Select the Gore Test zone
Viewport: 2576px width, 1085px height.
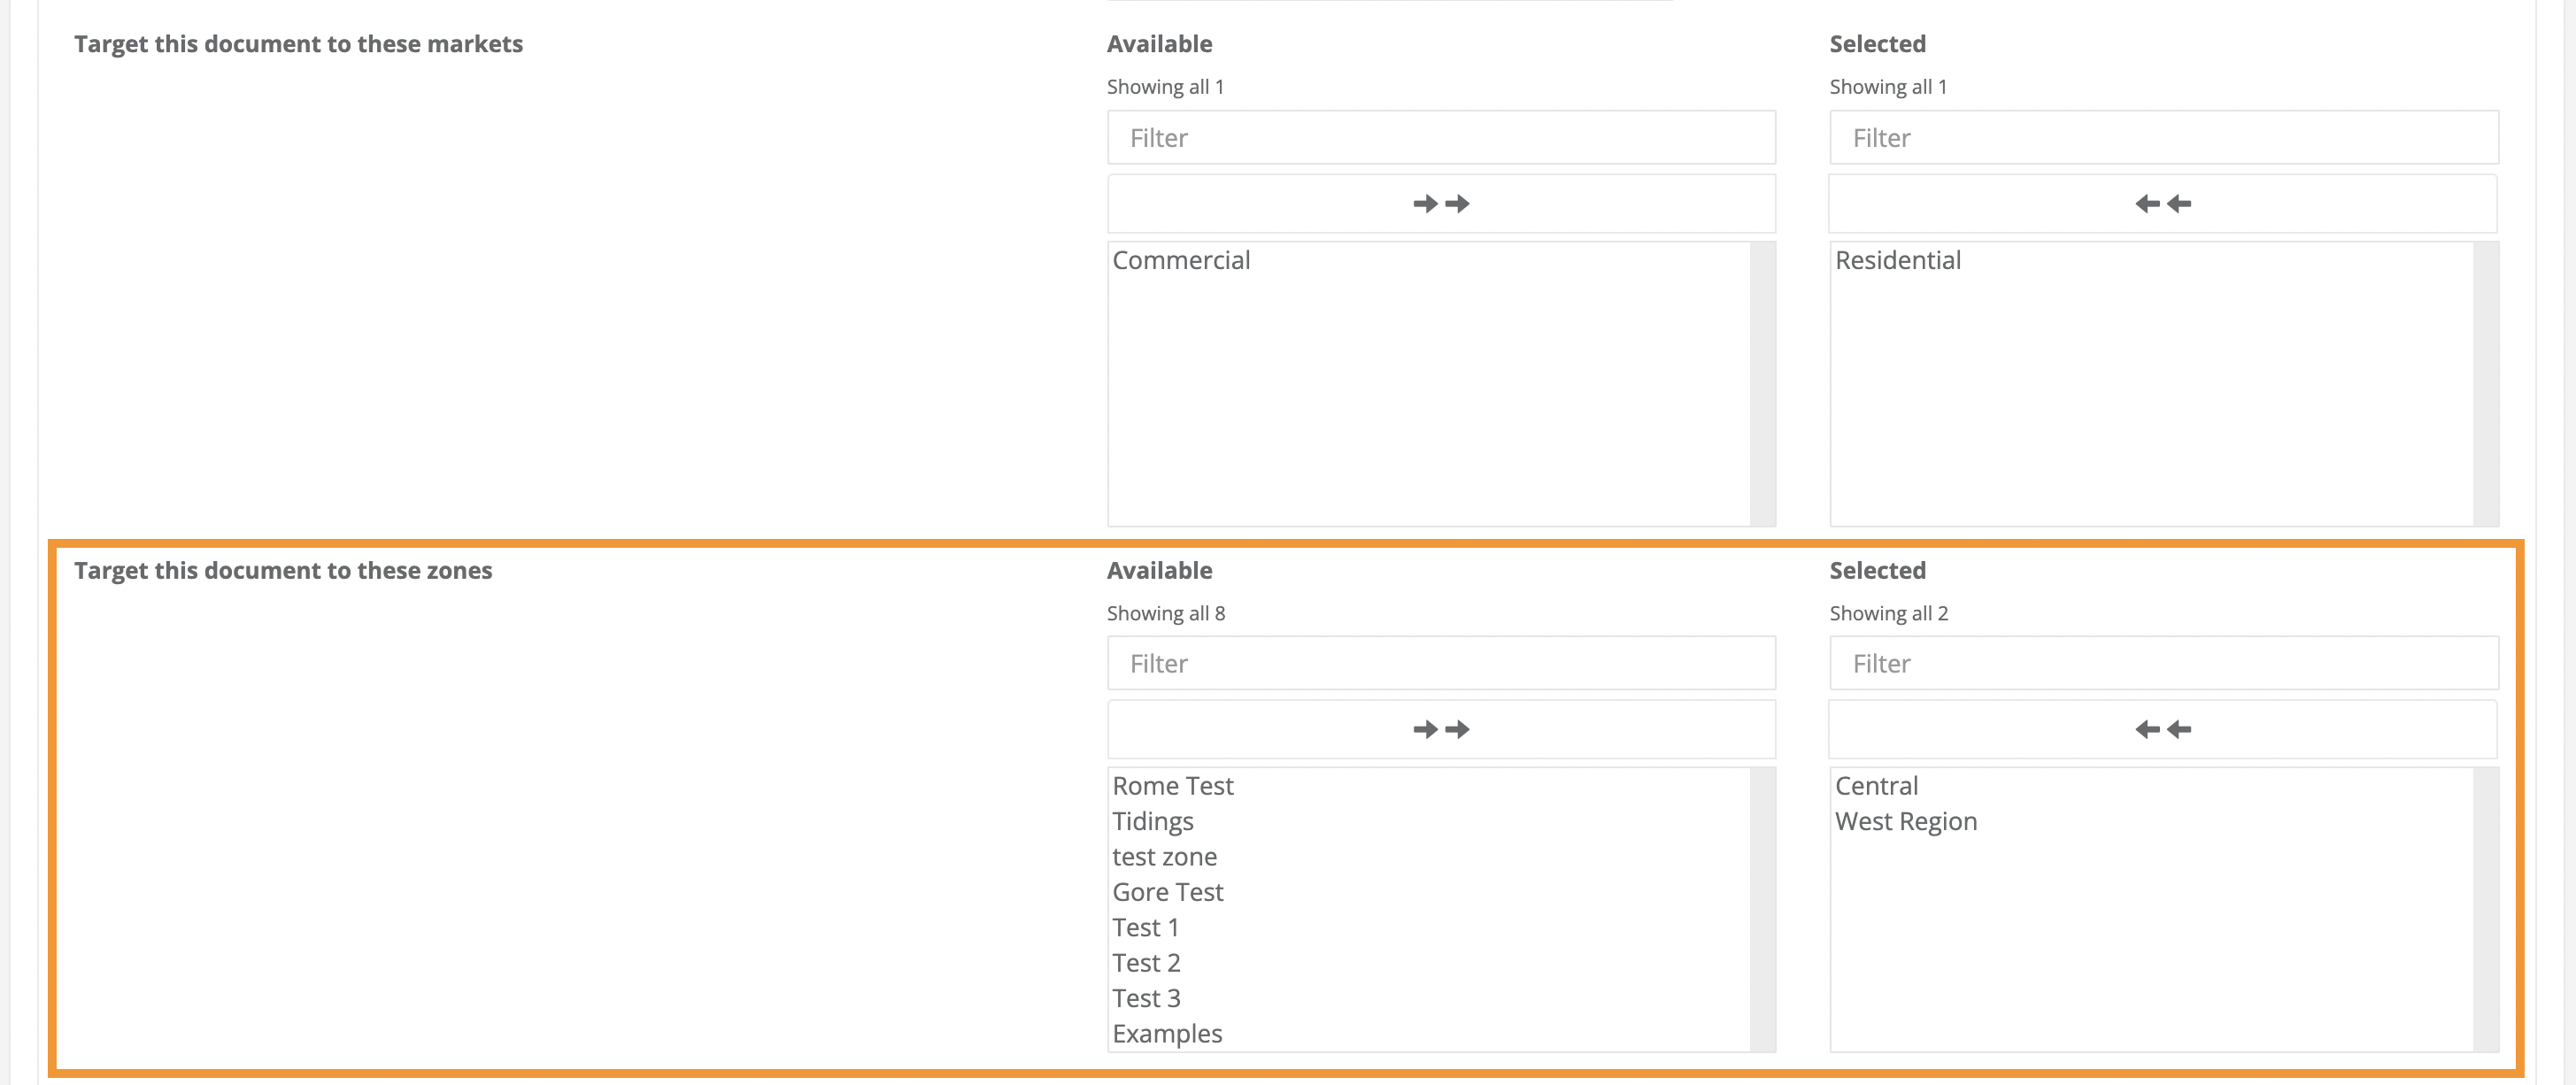1168,891
